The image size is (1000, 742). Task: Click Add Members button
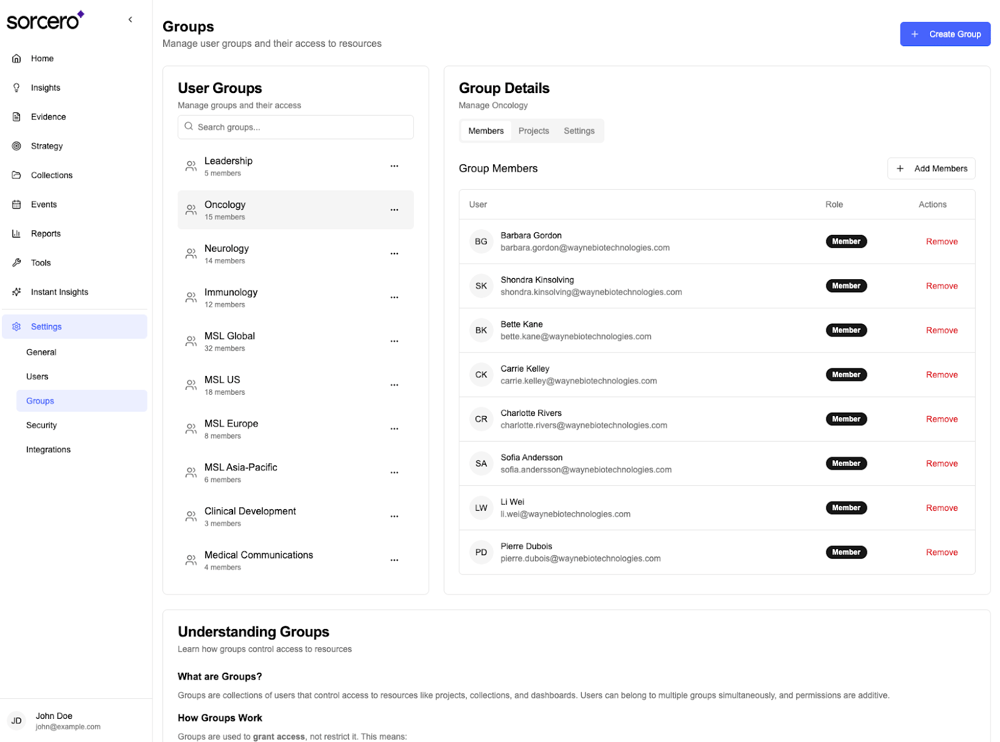(931, 169)
